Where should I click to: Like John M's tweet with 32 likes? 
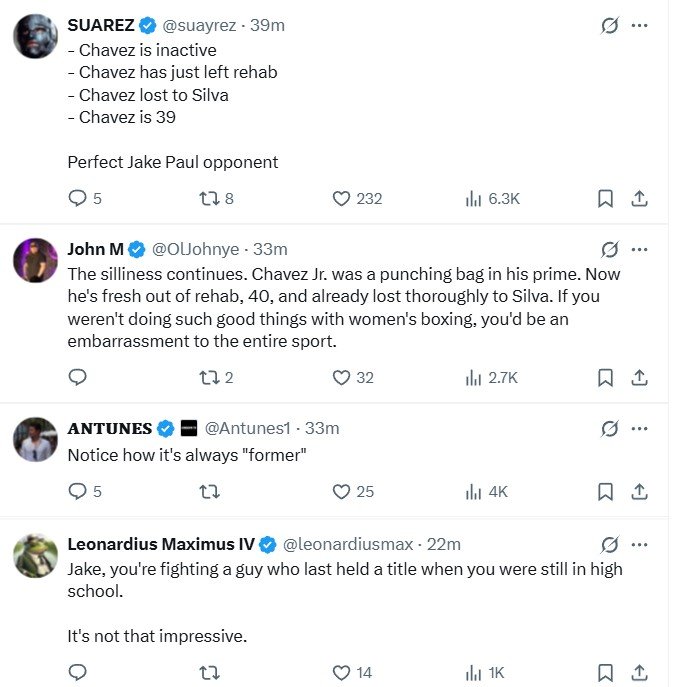click(342, 377)
